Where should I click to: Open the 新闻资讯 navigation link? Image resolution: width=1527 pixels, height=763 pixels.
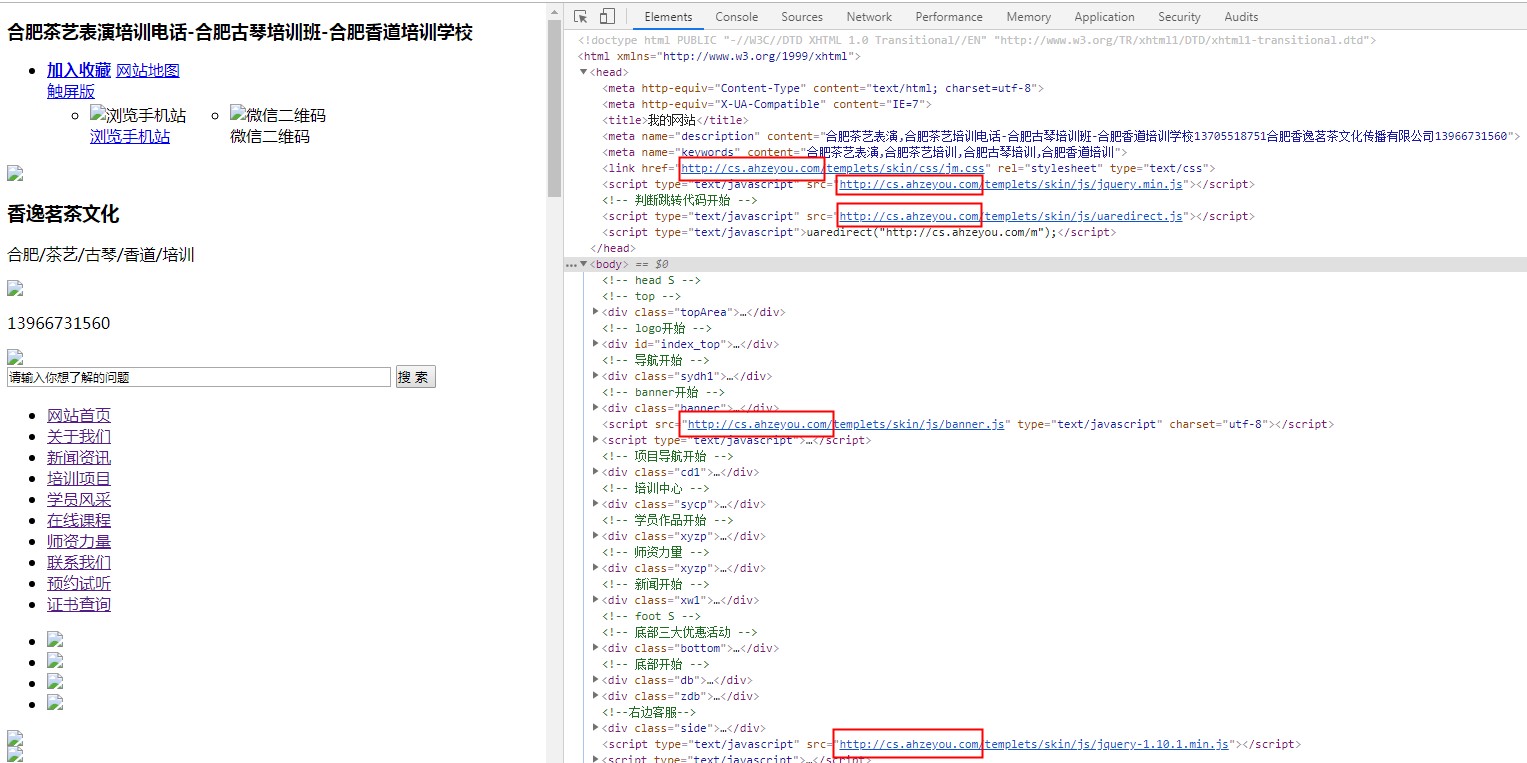79,457
